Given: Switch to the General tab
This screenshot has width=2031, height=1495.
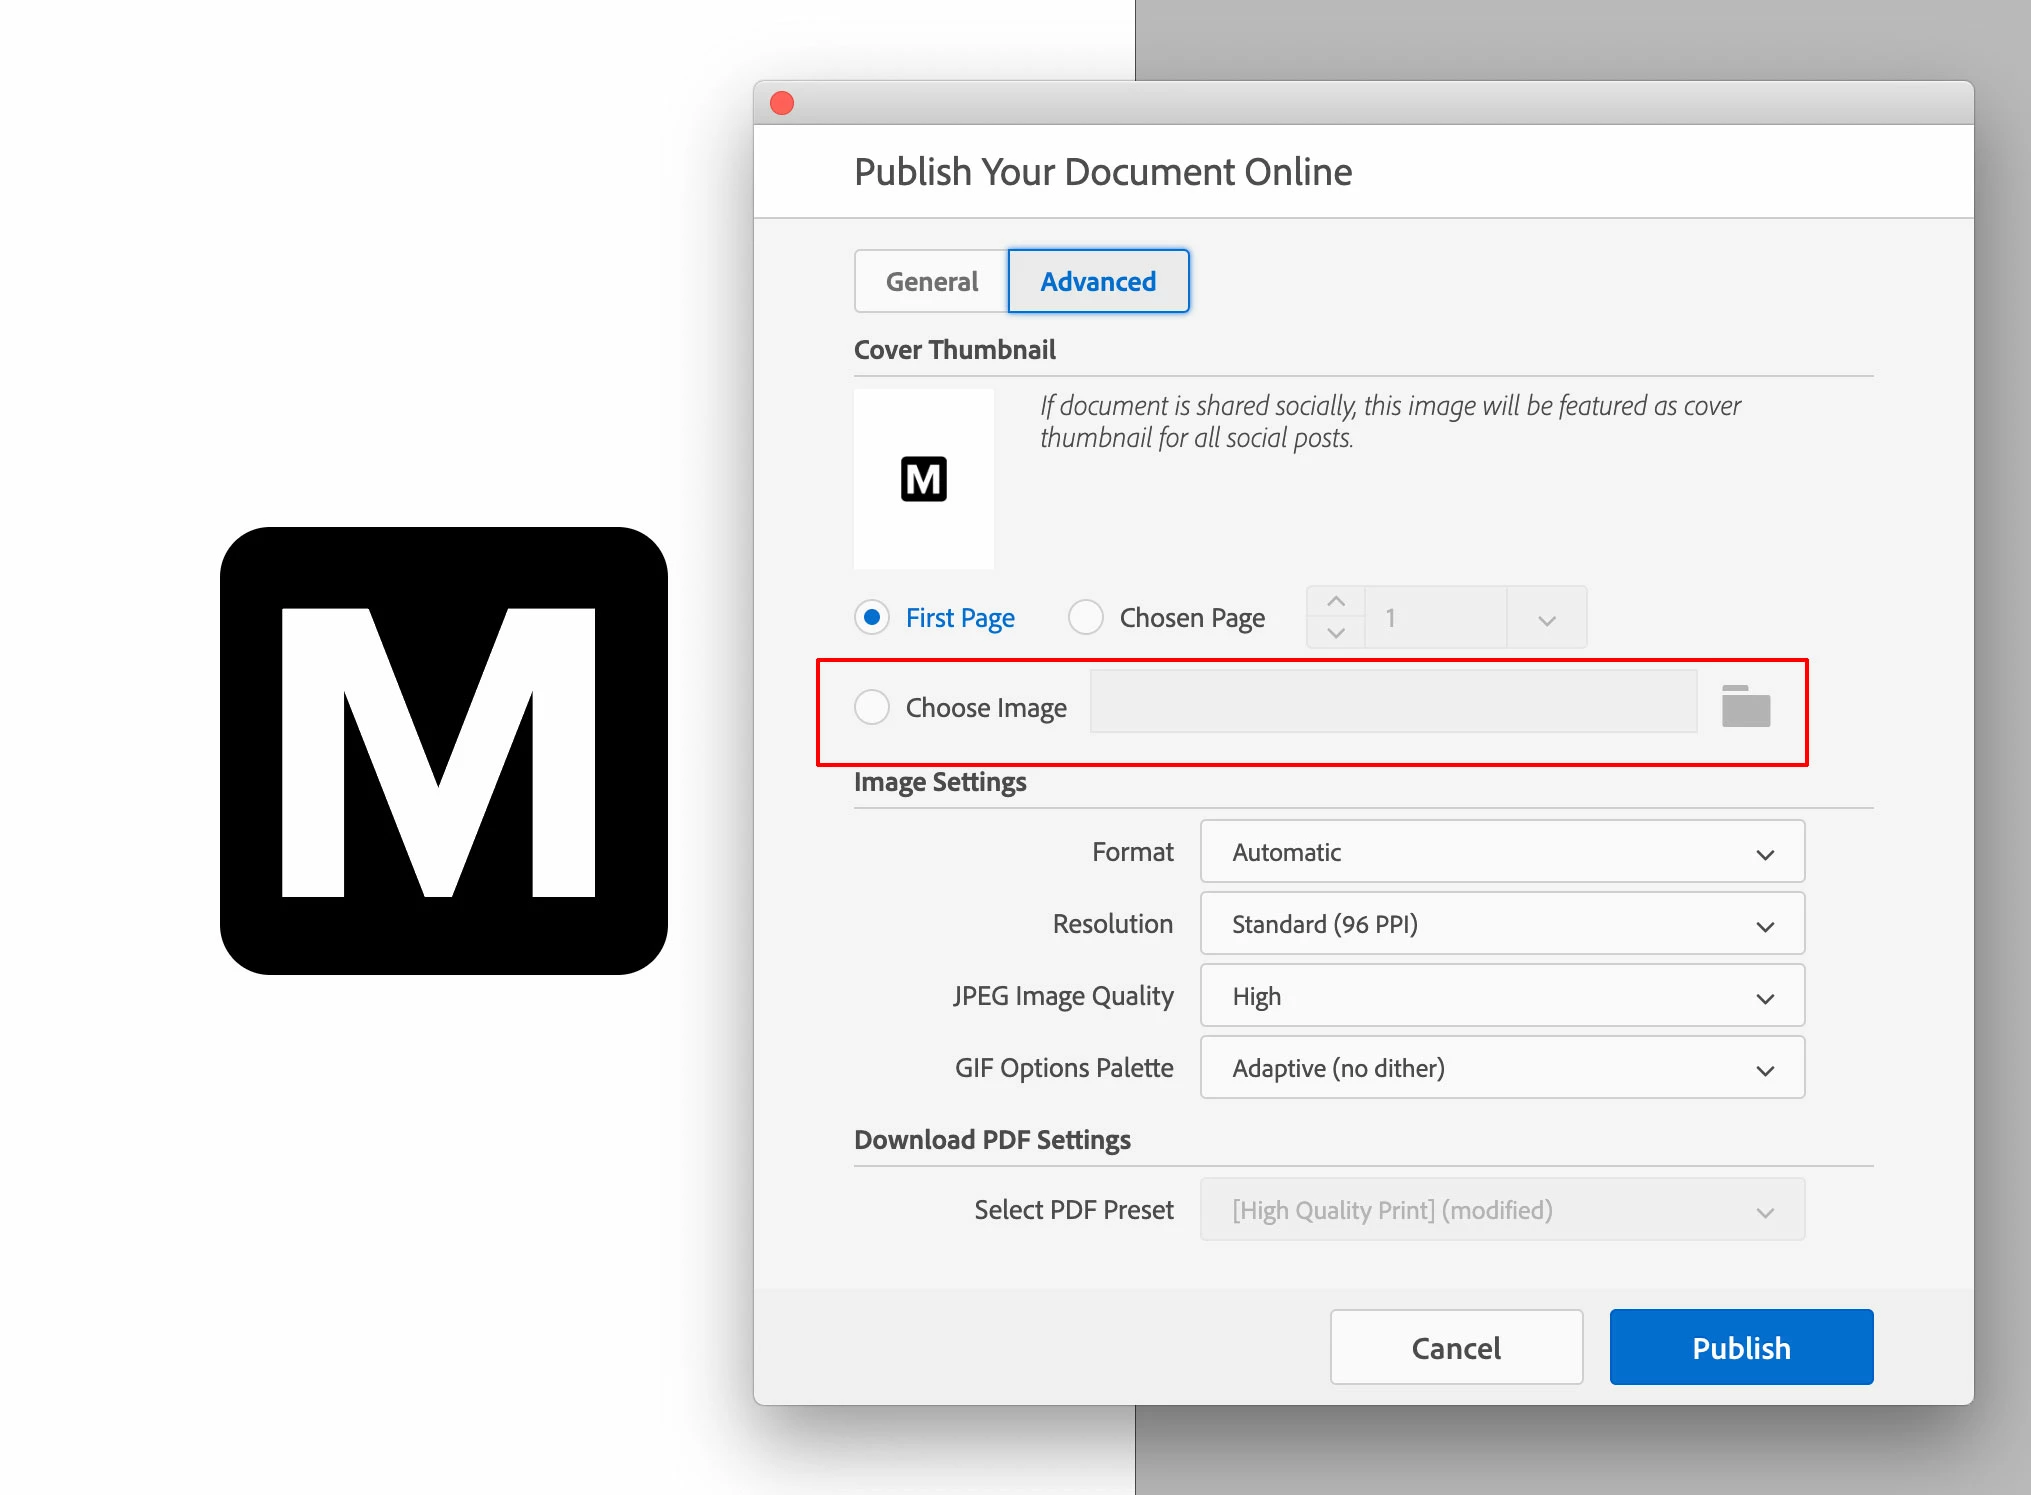Looking at the screenshot, I should (x=931, y=282).
